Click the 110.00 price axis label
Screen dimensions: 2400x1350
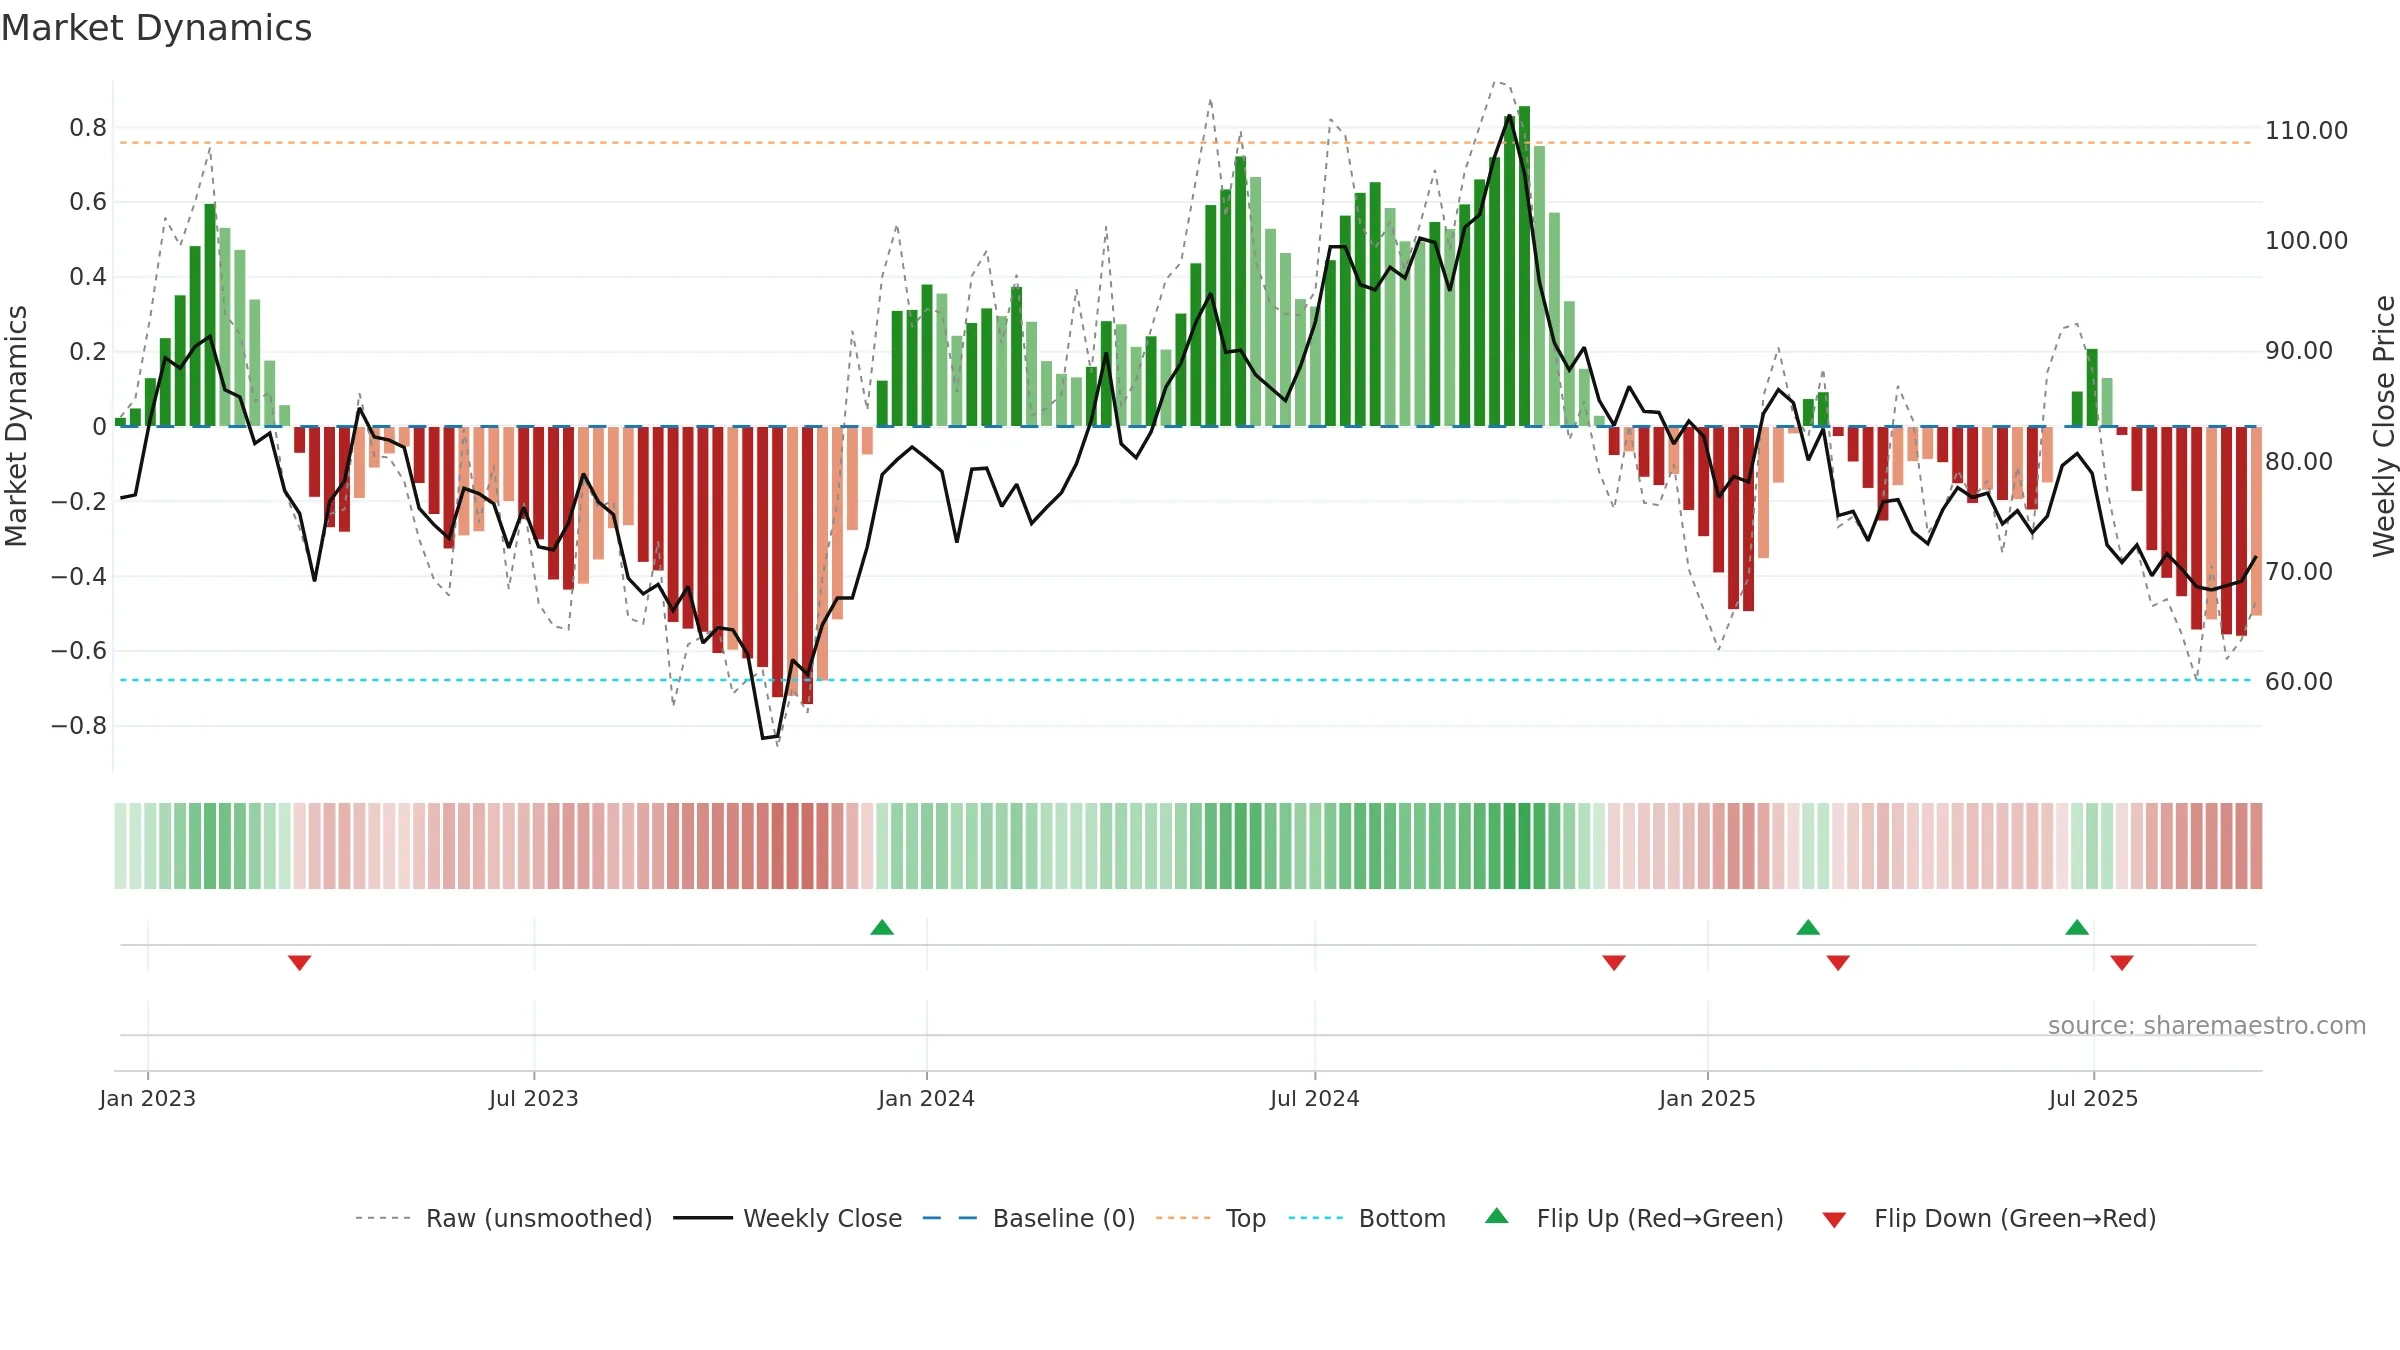point(2307,130)
